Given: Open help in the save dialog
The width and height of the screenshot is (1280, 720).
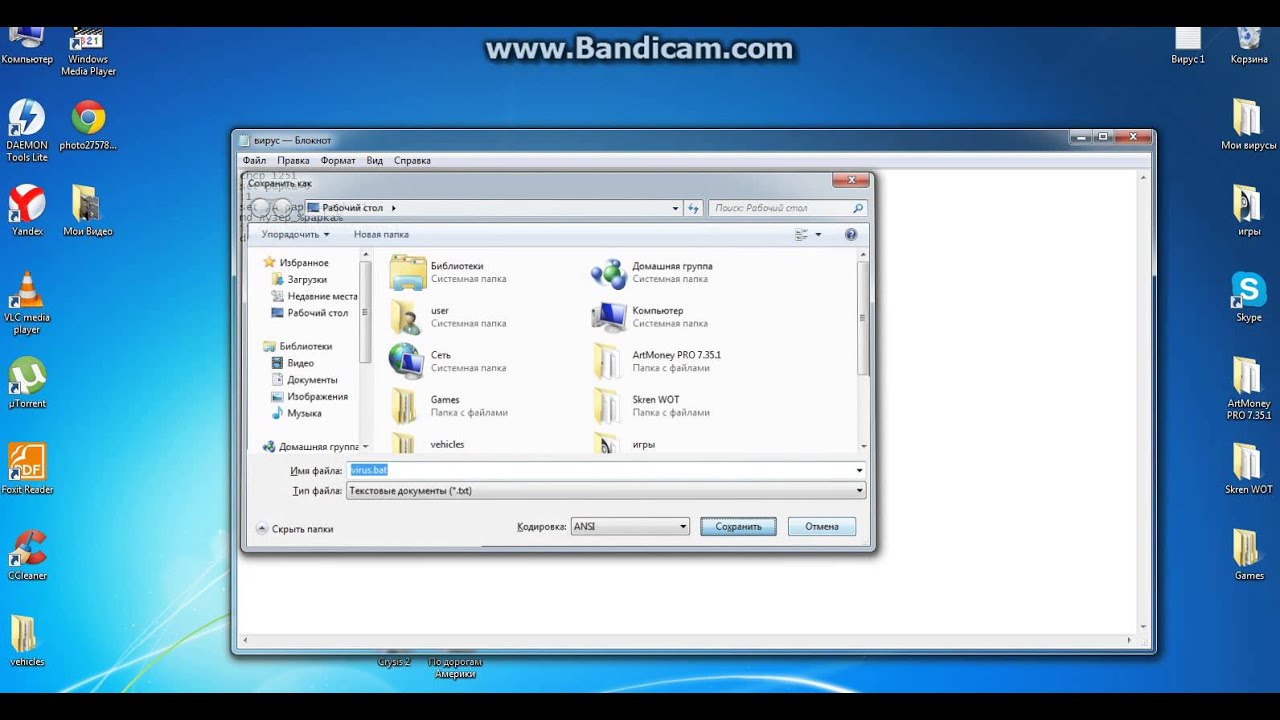Looking at the screenshot, I should pos(851,234).
